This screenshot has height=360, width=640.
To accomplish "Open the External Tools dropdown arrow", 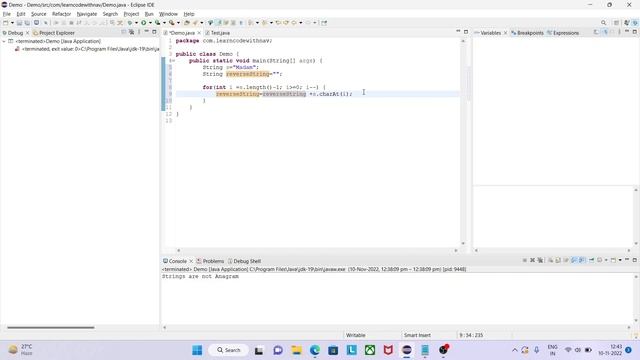I will tap(178, 23).
